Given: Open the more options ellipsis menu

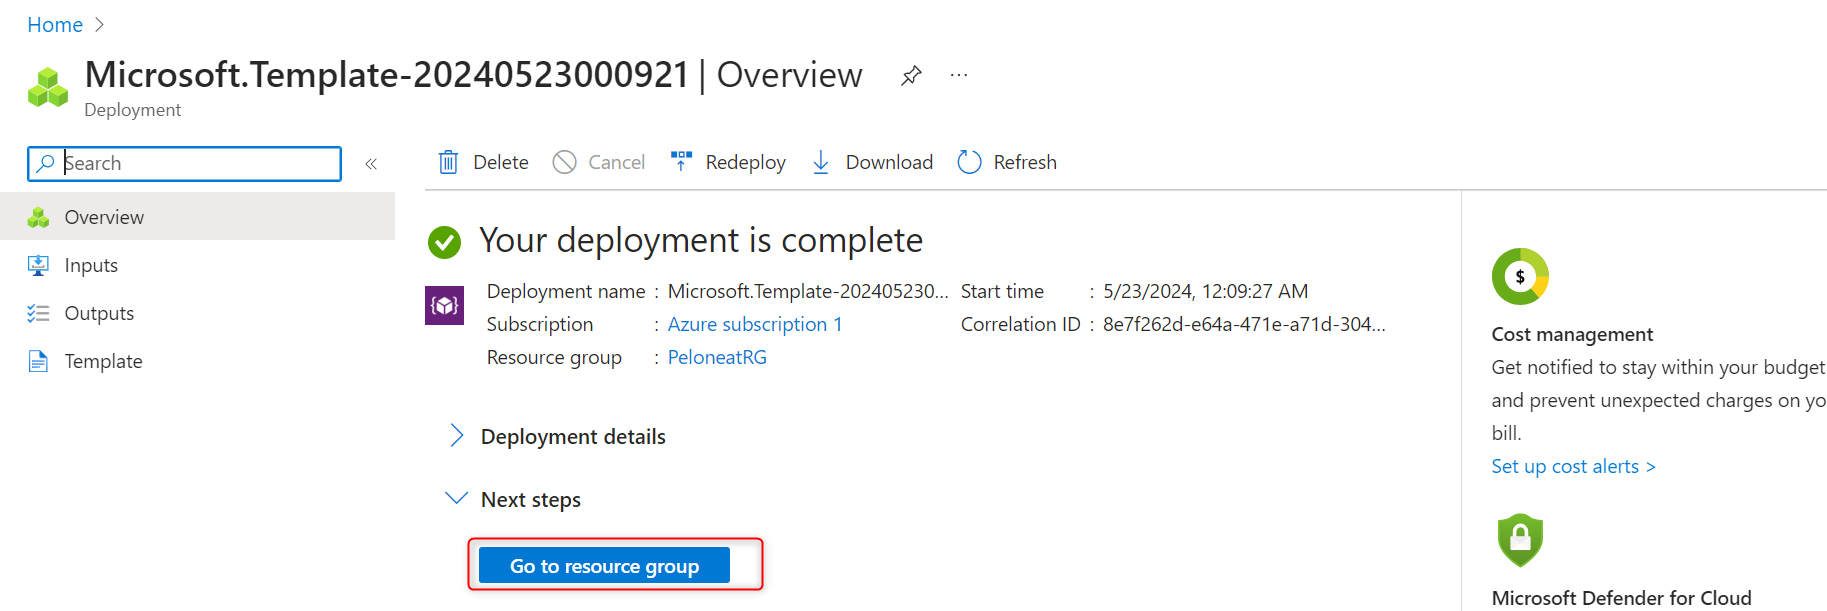Looking at the screenshot, I should point(959,76).
